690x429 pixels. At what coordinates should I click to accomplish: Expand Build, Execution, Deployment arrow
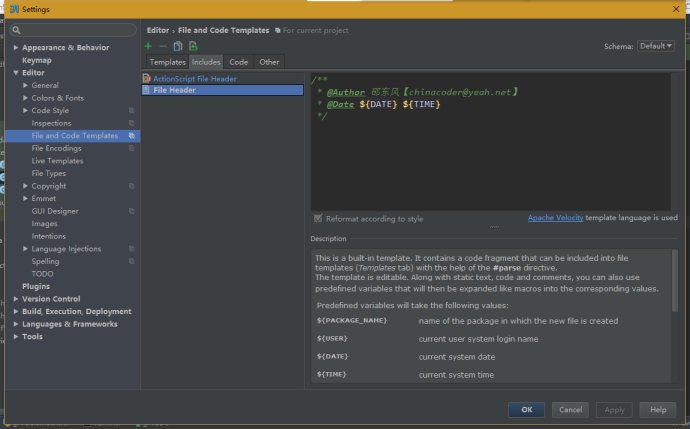(16, 312)
